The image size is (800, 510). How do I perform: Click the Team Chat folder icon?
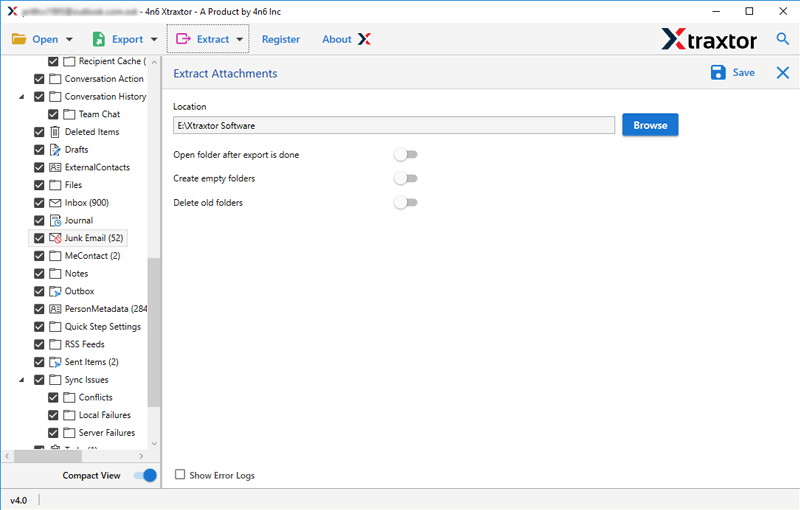coord(69,114)
